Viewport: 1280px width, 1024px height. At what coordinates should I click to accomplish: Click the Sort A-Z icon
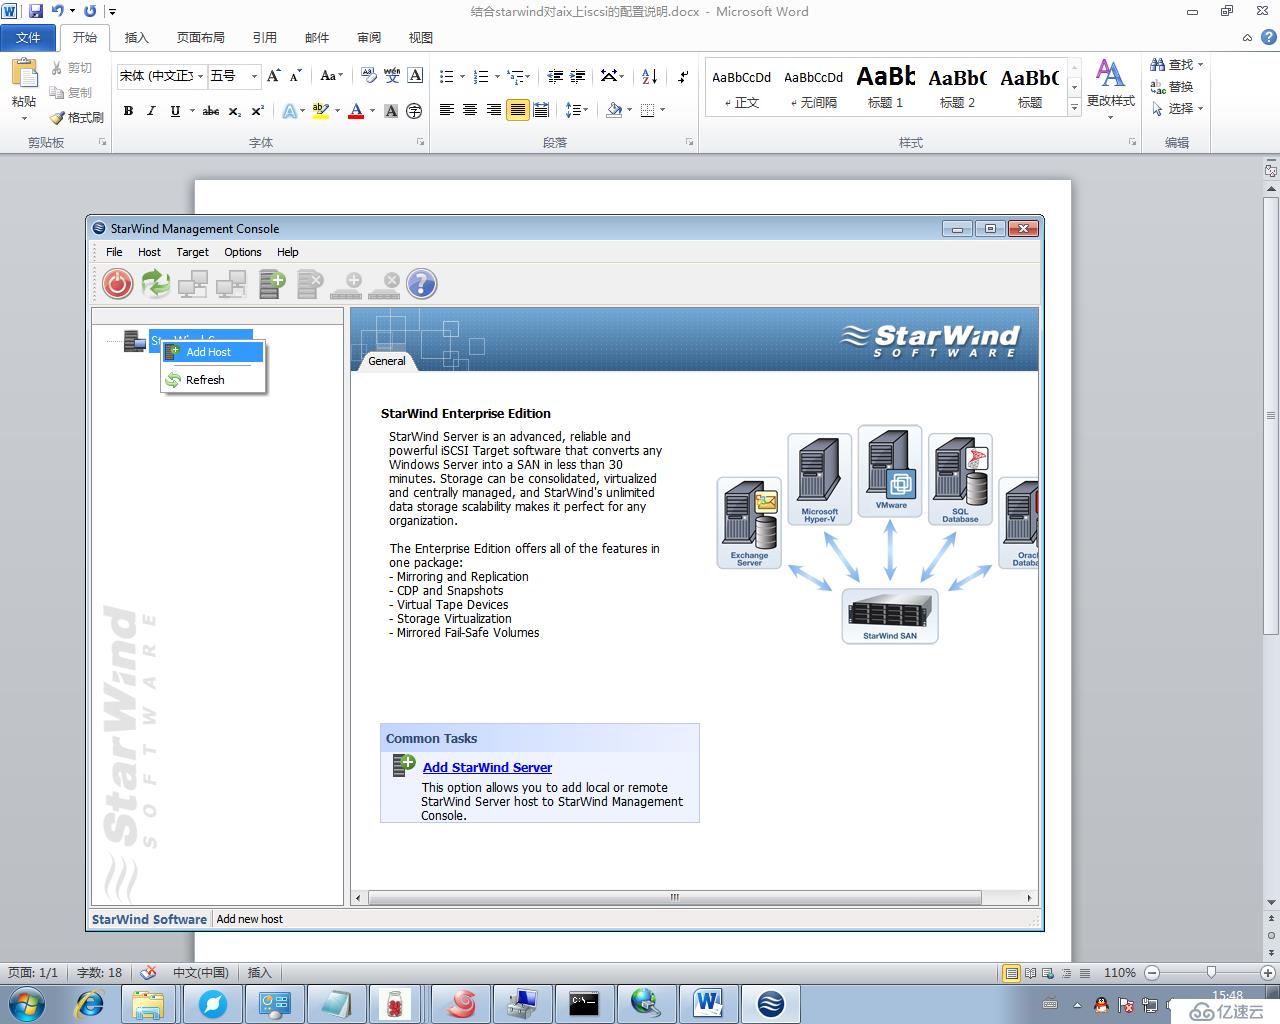point(649,76)
